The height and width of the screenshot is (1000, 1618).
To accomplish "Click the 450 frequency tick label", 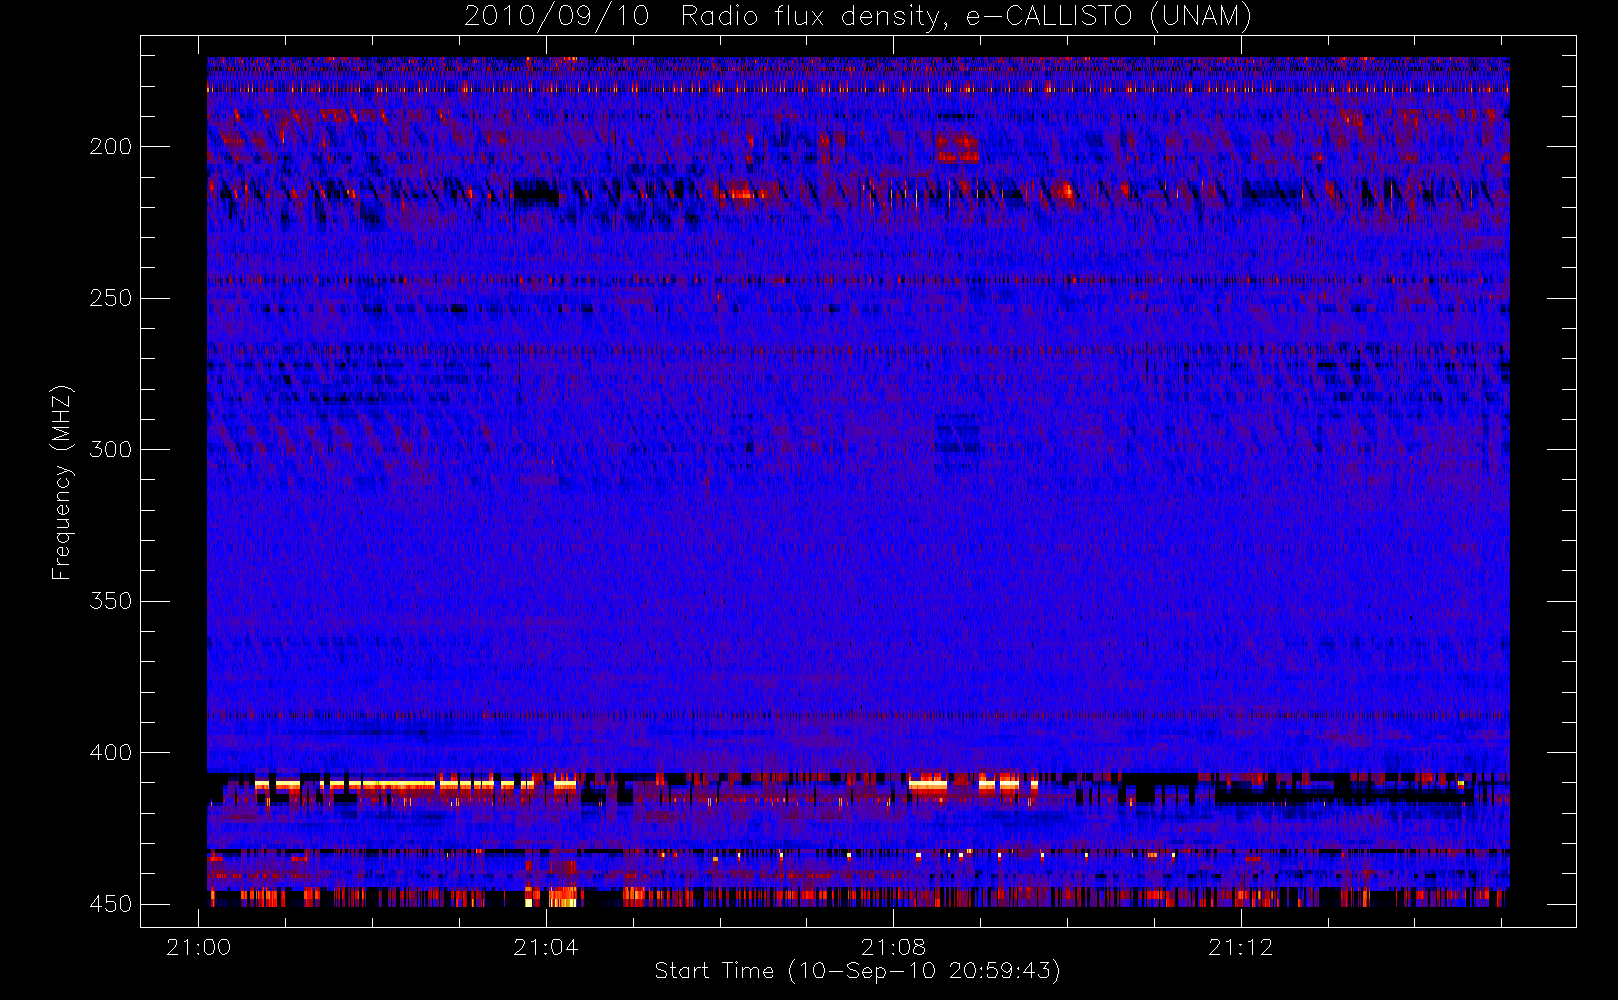I will click(x=110, y=904).
